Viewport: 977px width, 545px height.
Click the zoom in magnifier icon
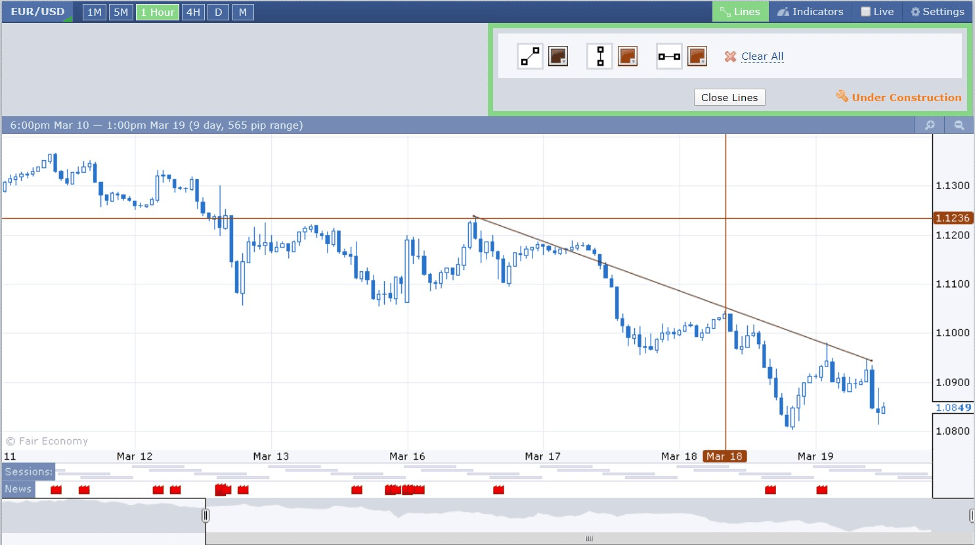pos(929,125)
